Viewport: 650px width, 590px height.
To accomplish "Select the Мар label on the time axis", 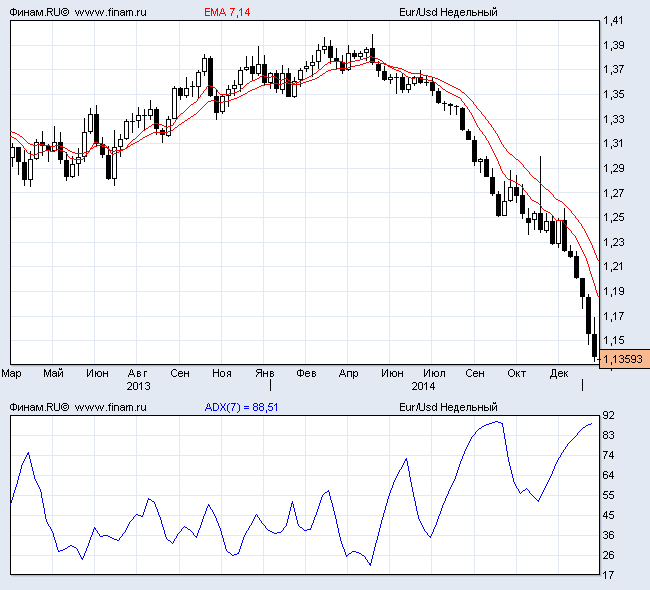I will [x=11, y=373].
